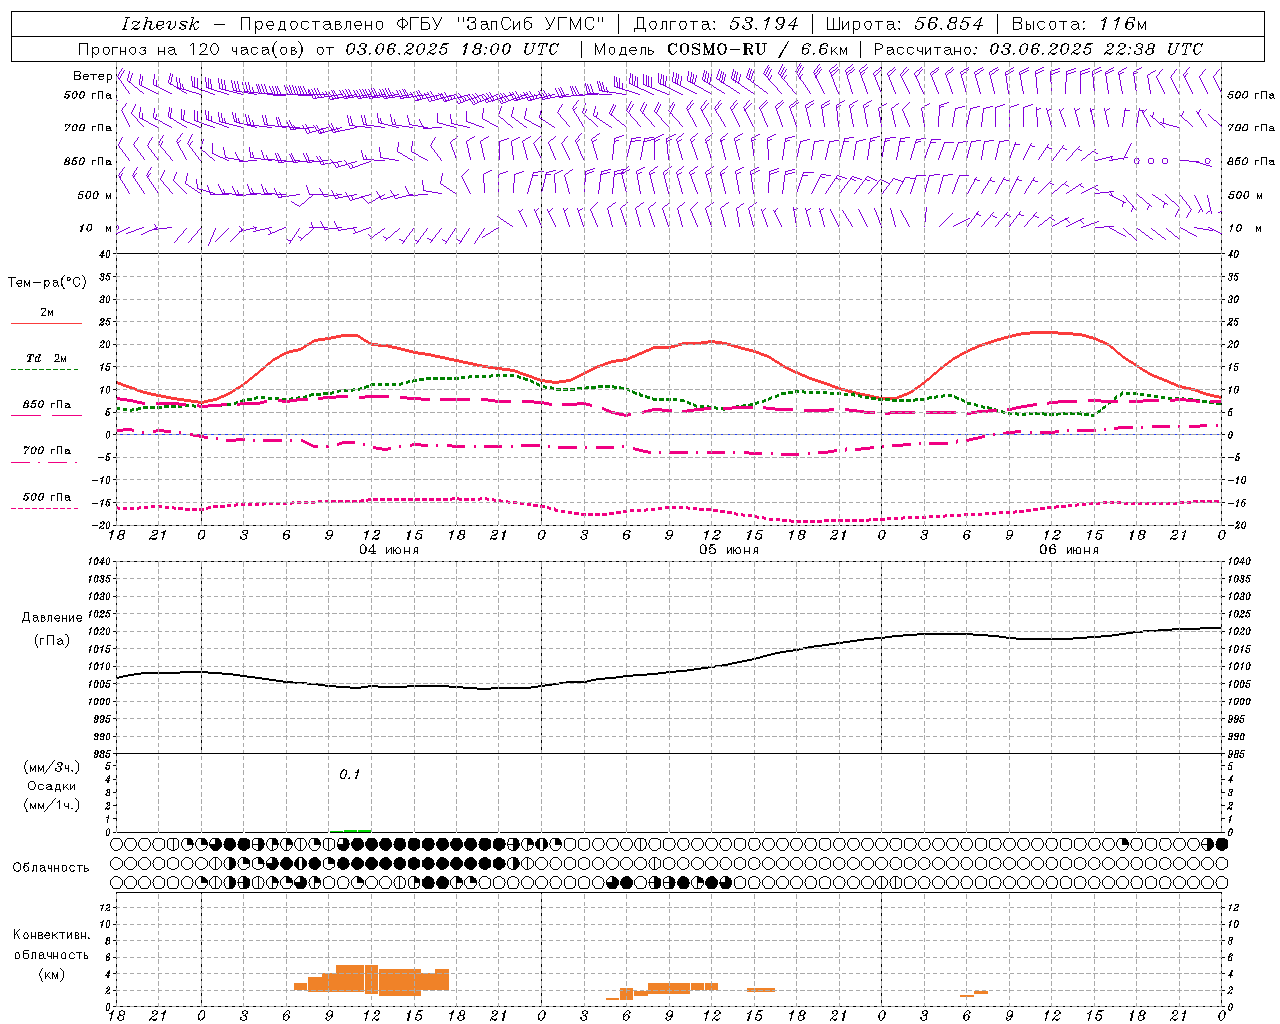This screenshot has width=1280, height=1024.
Task: Click the "Конвективн." label
Action: pyautogui.click(x=51, y=935)
